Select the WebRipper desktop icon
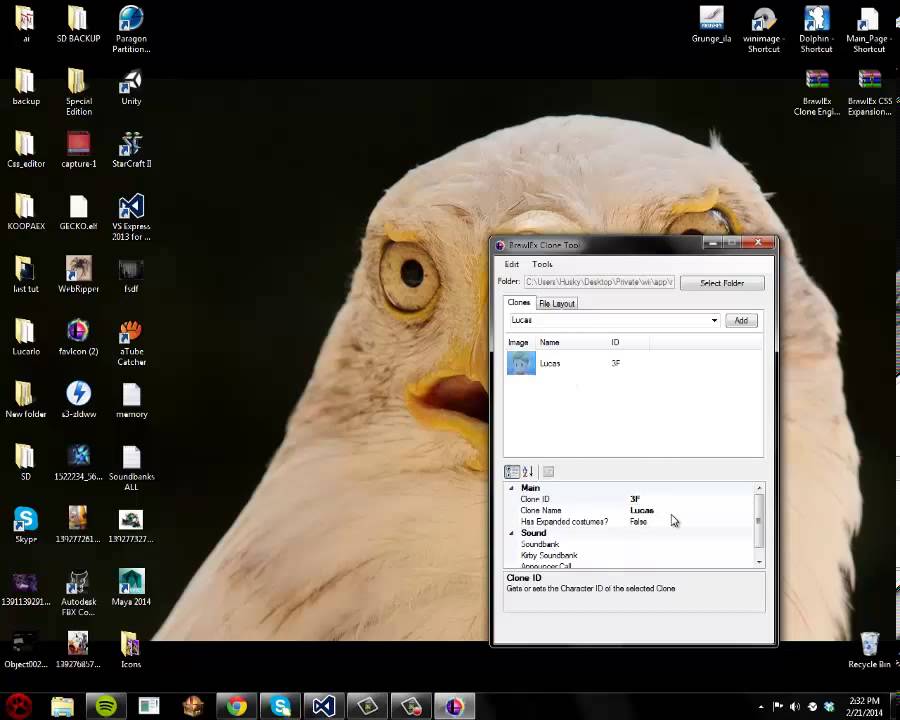The image size is (900, 720). pos(79,274)
